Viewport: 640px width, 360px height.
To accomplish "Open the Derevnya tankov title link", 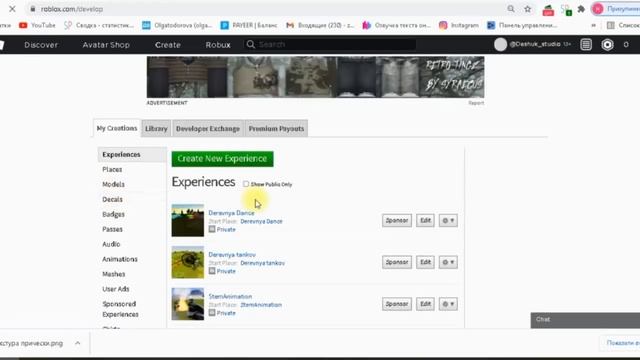I will pyautogui.click(x=232, y=254).
